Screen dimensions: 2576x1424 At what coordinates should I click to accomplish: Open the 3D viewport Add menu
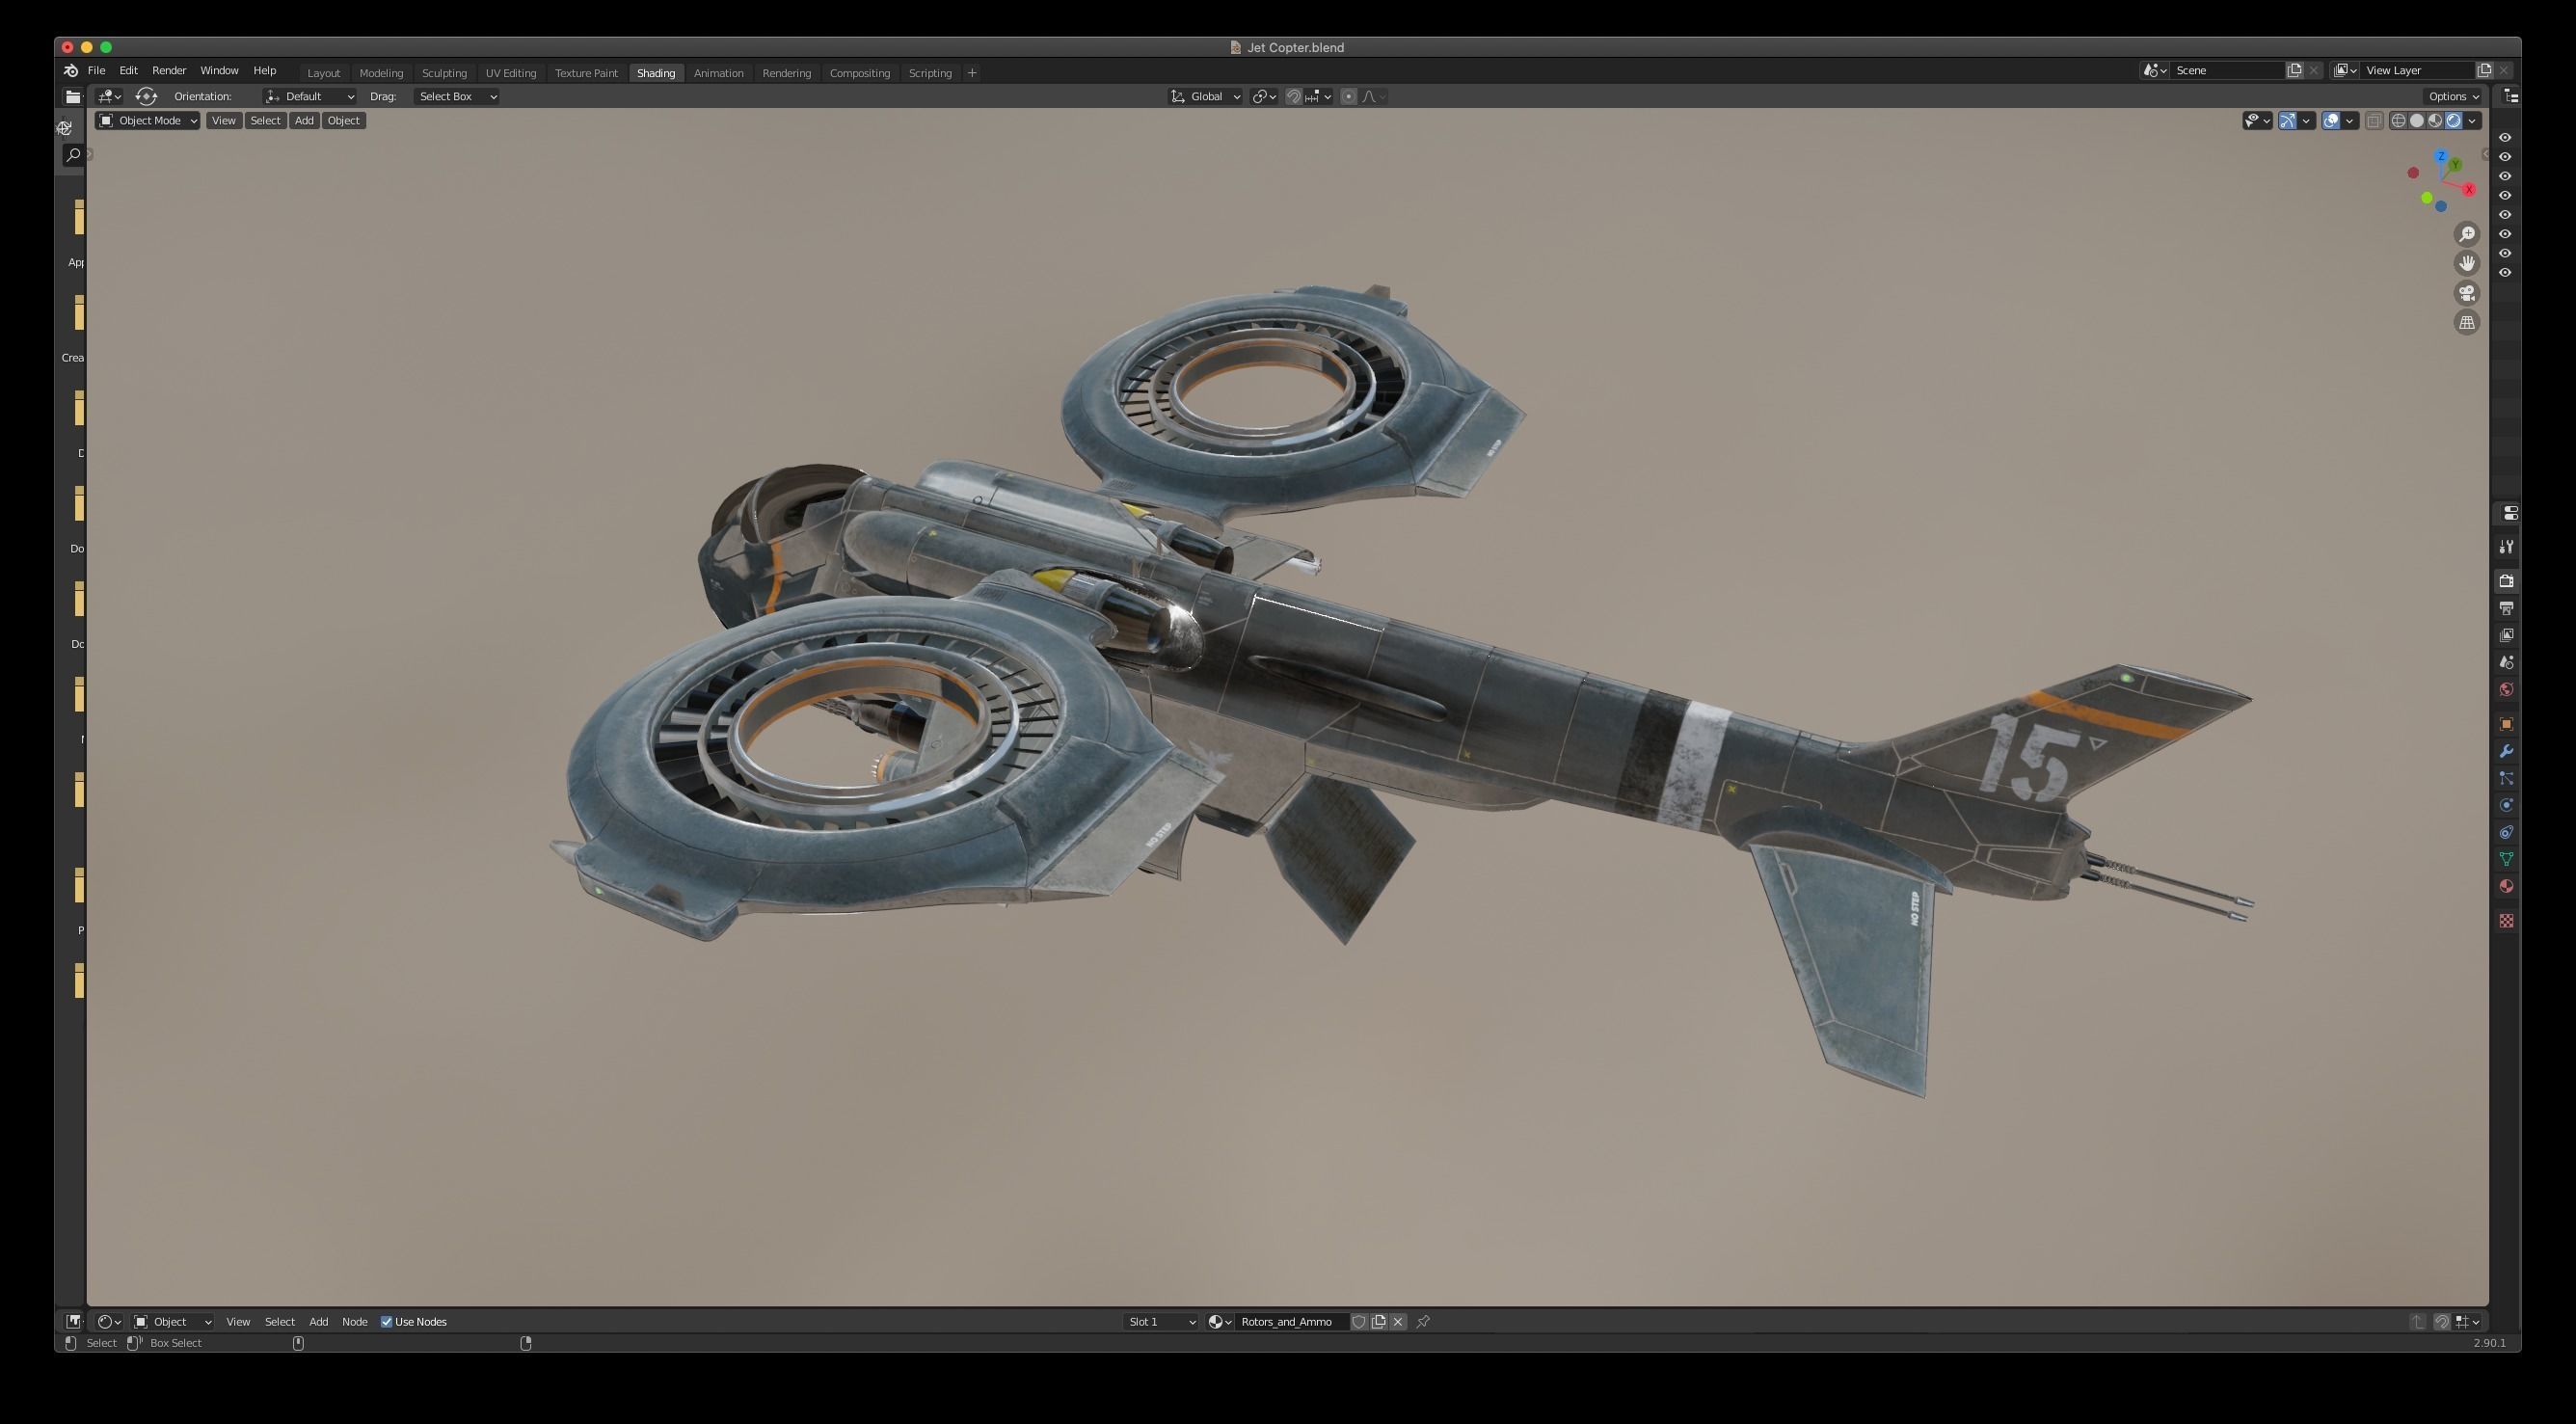[304, 121]
